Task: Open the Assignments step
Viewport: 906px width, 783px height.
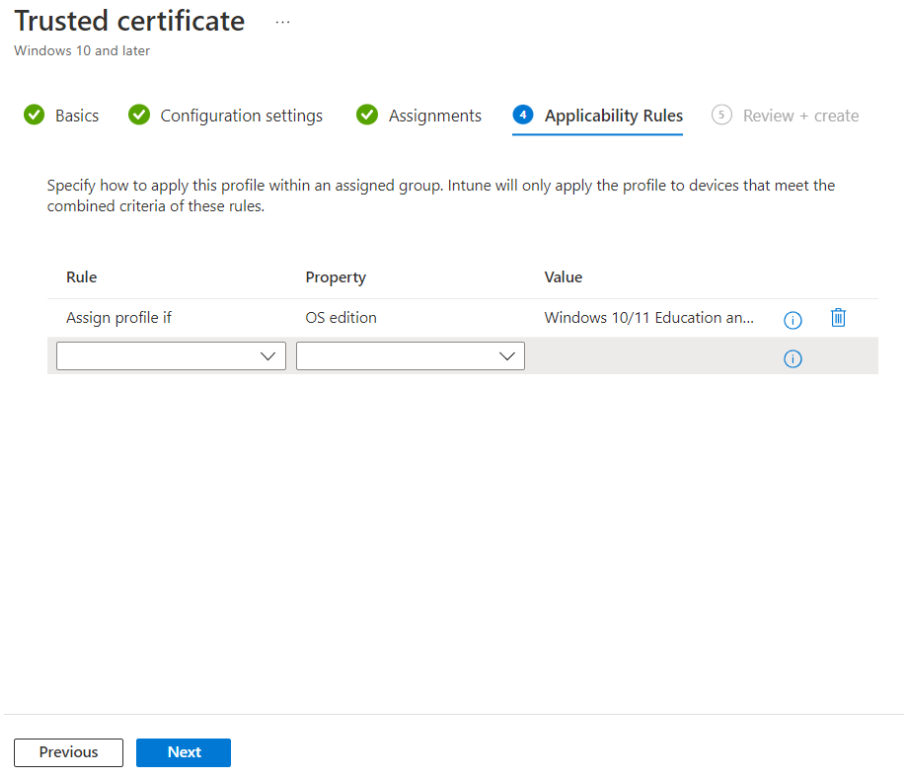Action: (x=435, y=116)
